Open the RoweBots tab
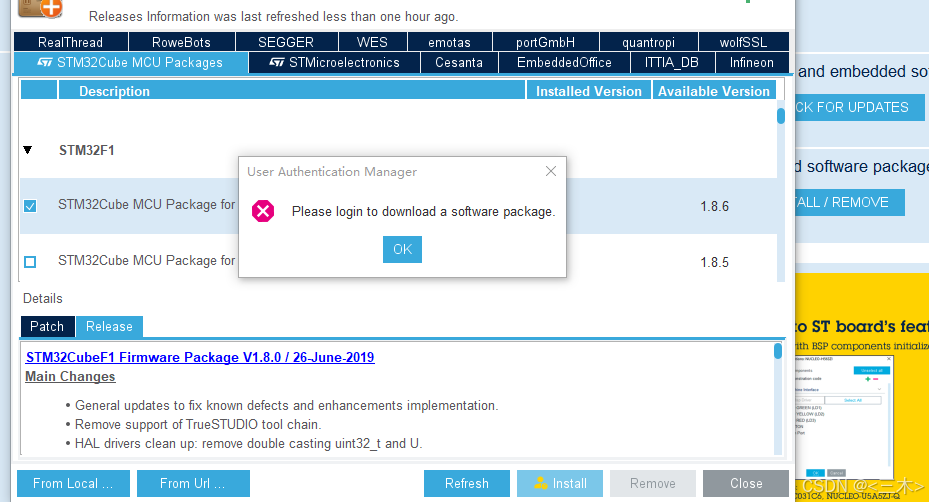This screenshot has height=502, width=929. click(x=181, y=42)
